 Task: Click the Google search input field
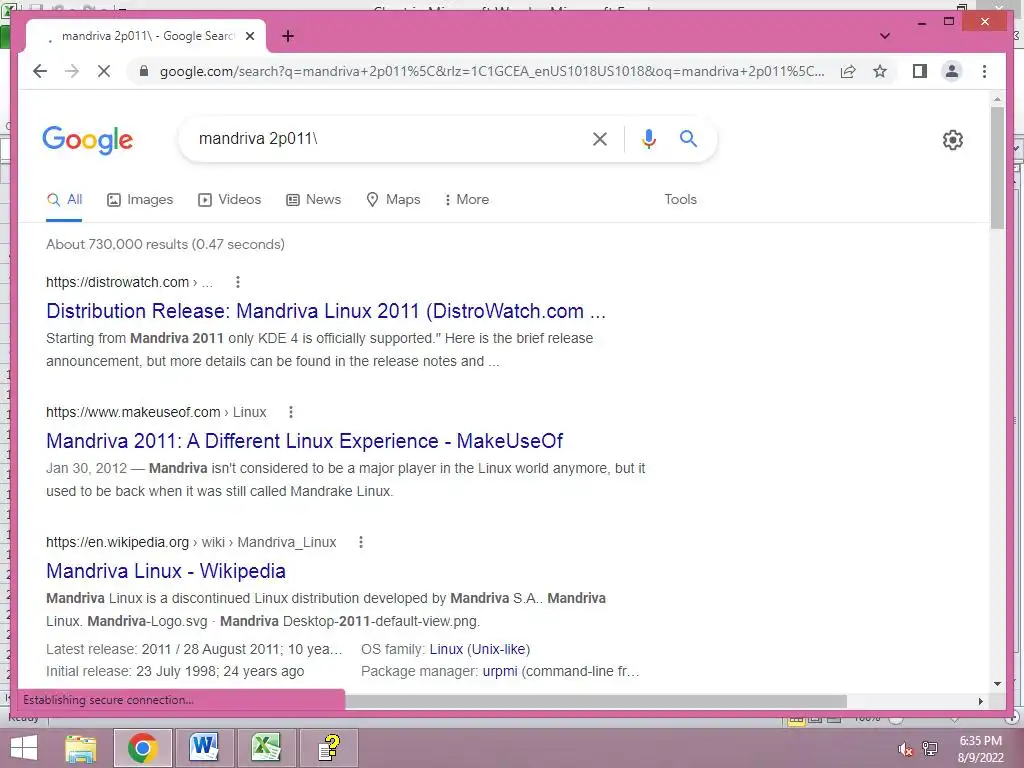389,138
